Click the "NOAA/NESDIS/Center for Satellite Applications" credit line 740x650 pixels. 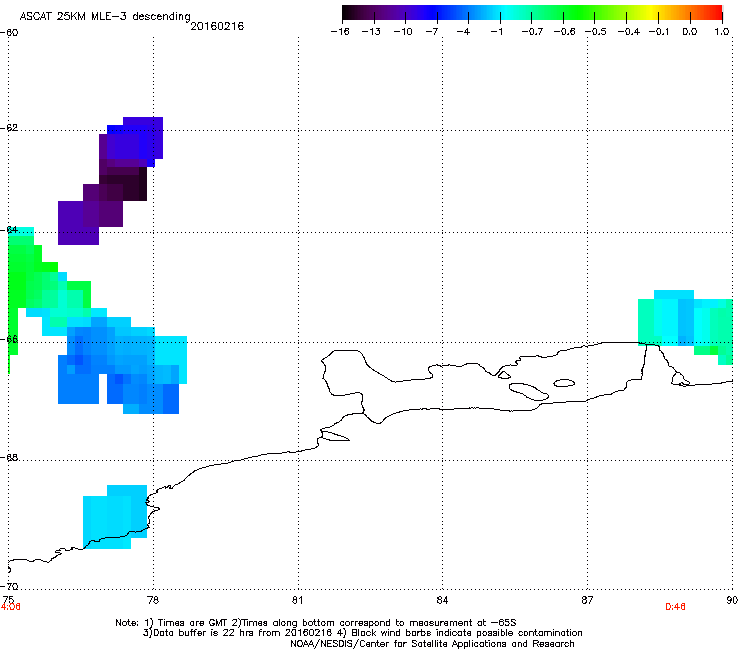[x=432, y=644]
